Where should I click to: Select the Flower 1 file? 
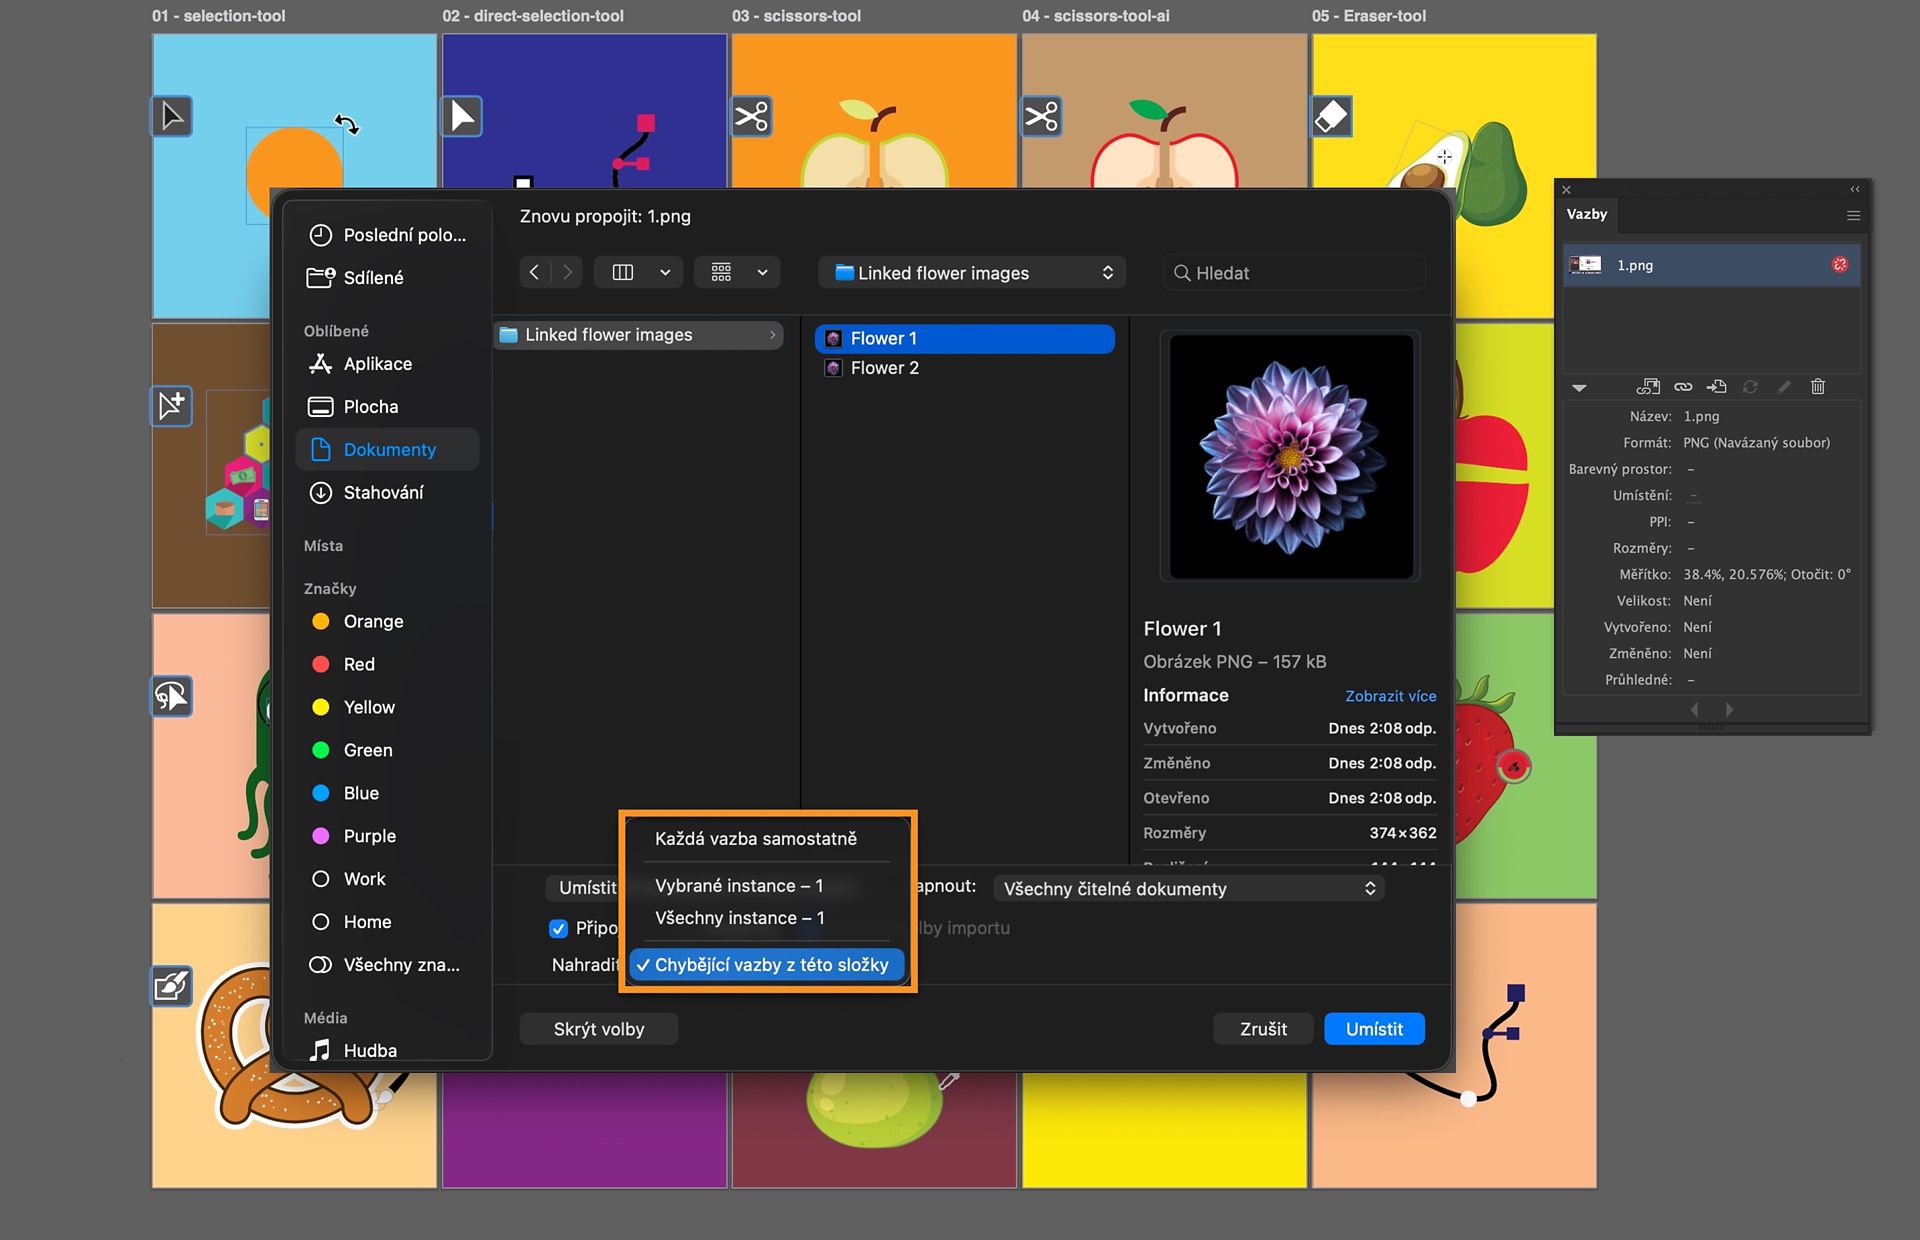(x=965, y=339)
